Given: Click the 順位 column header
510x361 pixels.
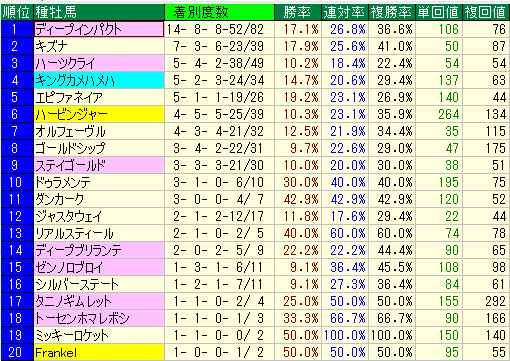Looking at the screenshot, I should pyautogui.click(x=17, y=12).
